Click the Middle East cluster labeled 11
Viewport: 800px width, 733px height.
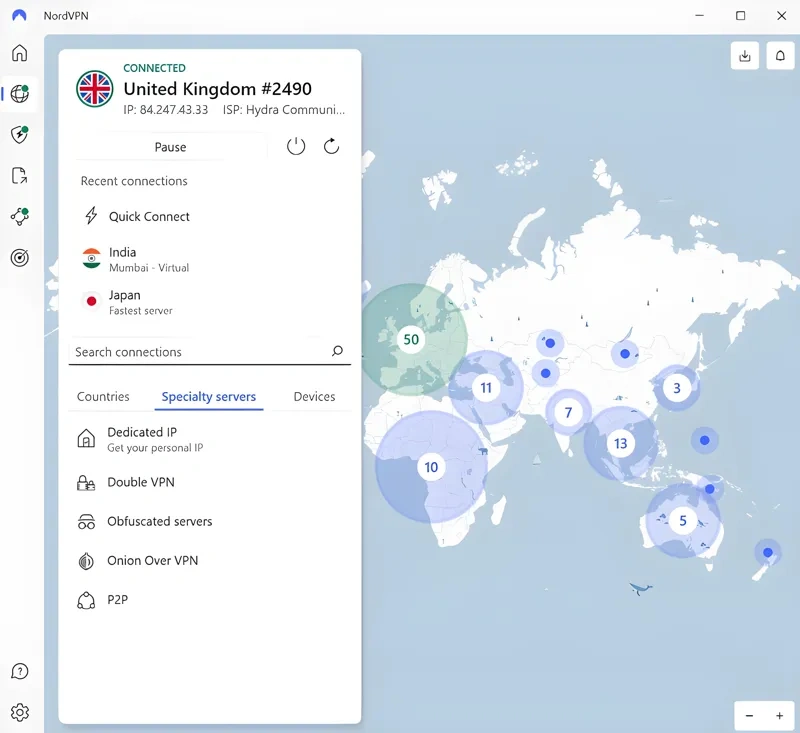pyautogui.click(x=486, y=388)
